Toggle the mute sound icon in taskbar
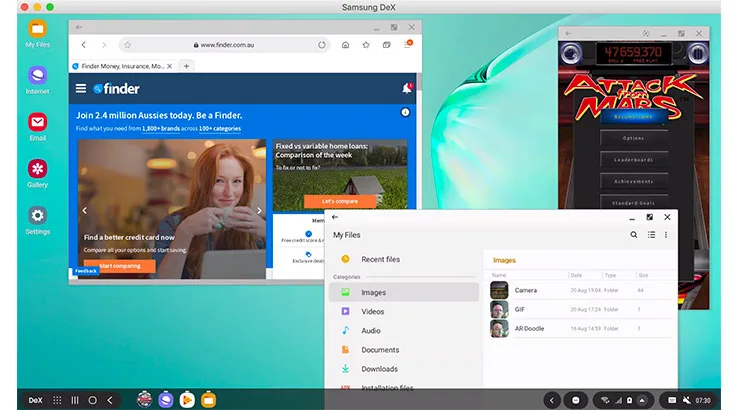This screenshot has height=410, width=738. [687, 399]
